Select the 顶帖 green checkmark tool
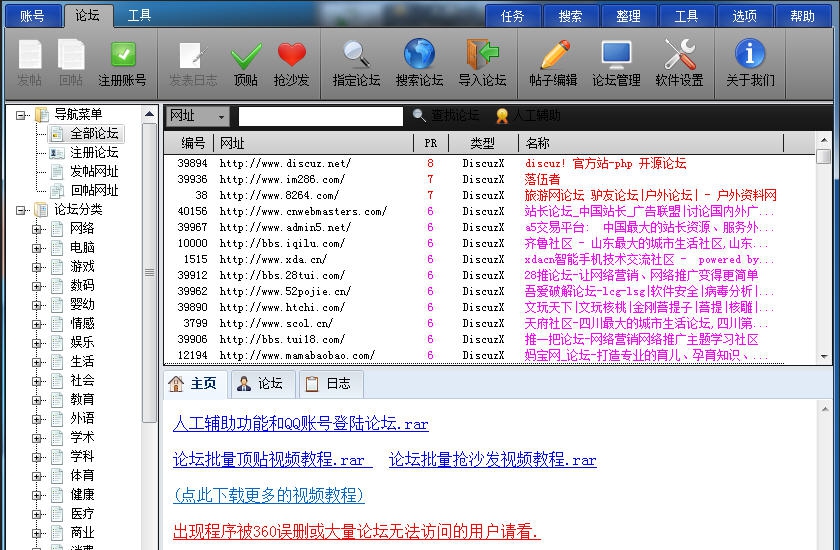The height and width of the screenshot is (550, 840). [x=246, y=63]
